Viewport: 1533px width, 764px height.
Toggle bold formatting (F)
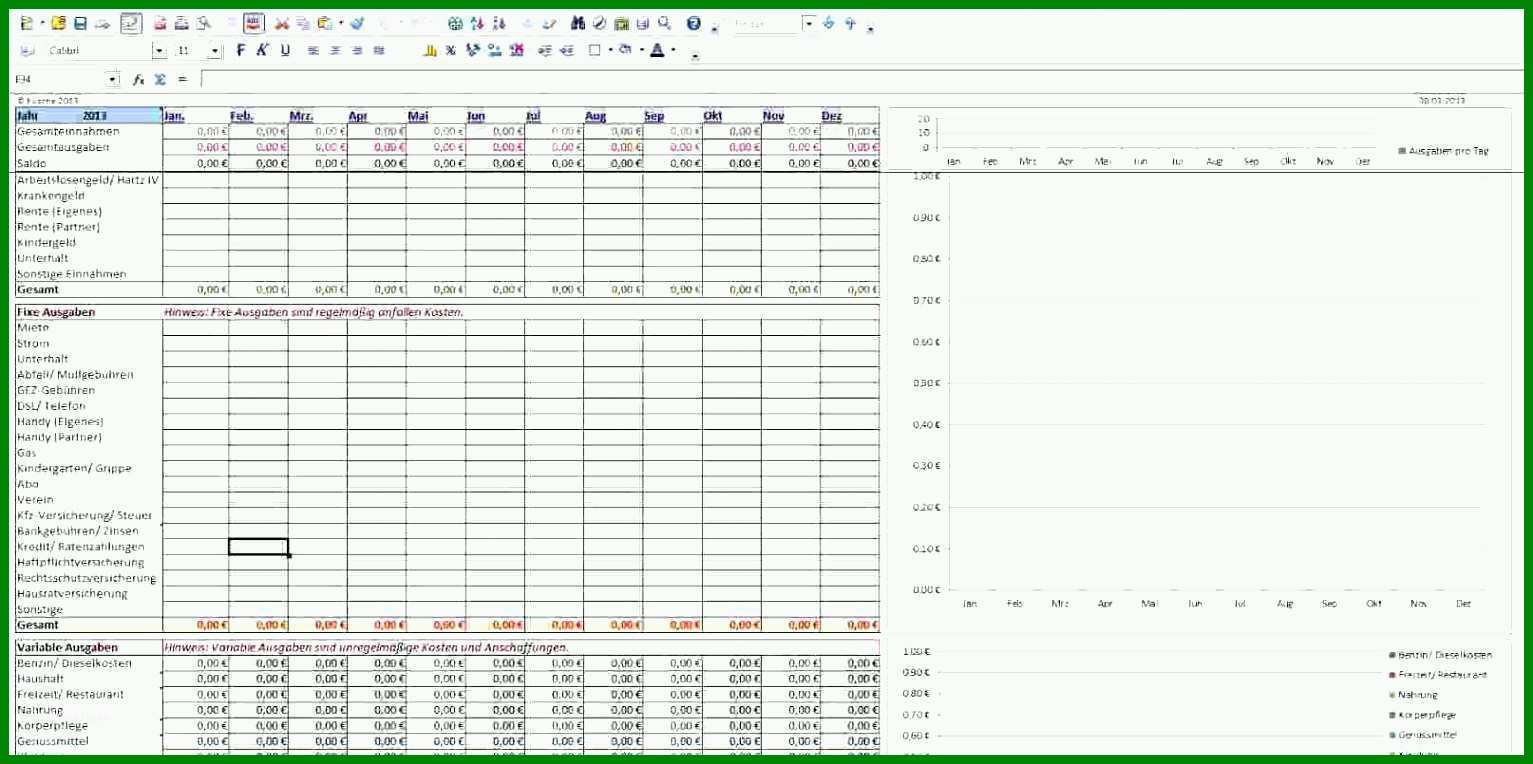pos(240,50)
